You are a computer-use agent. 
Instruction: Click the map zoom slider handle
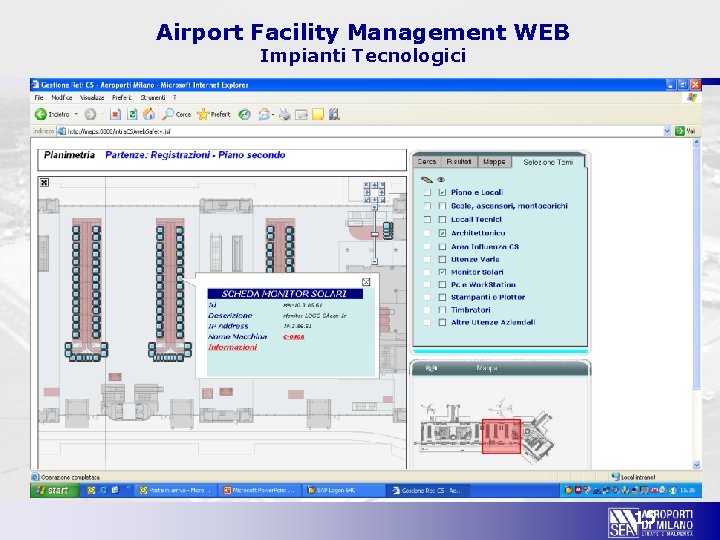(375, 234)
